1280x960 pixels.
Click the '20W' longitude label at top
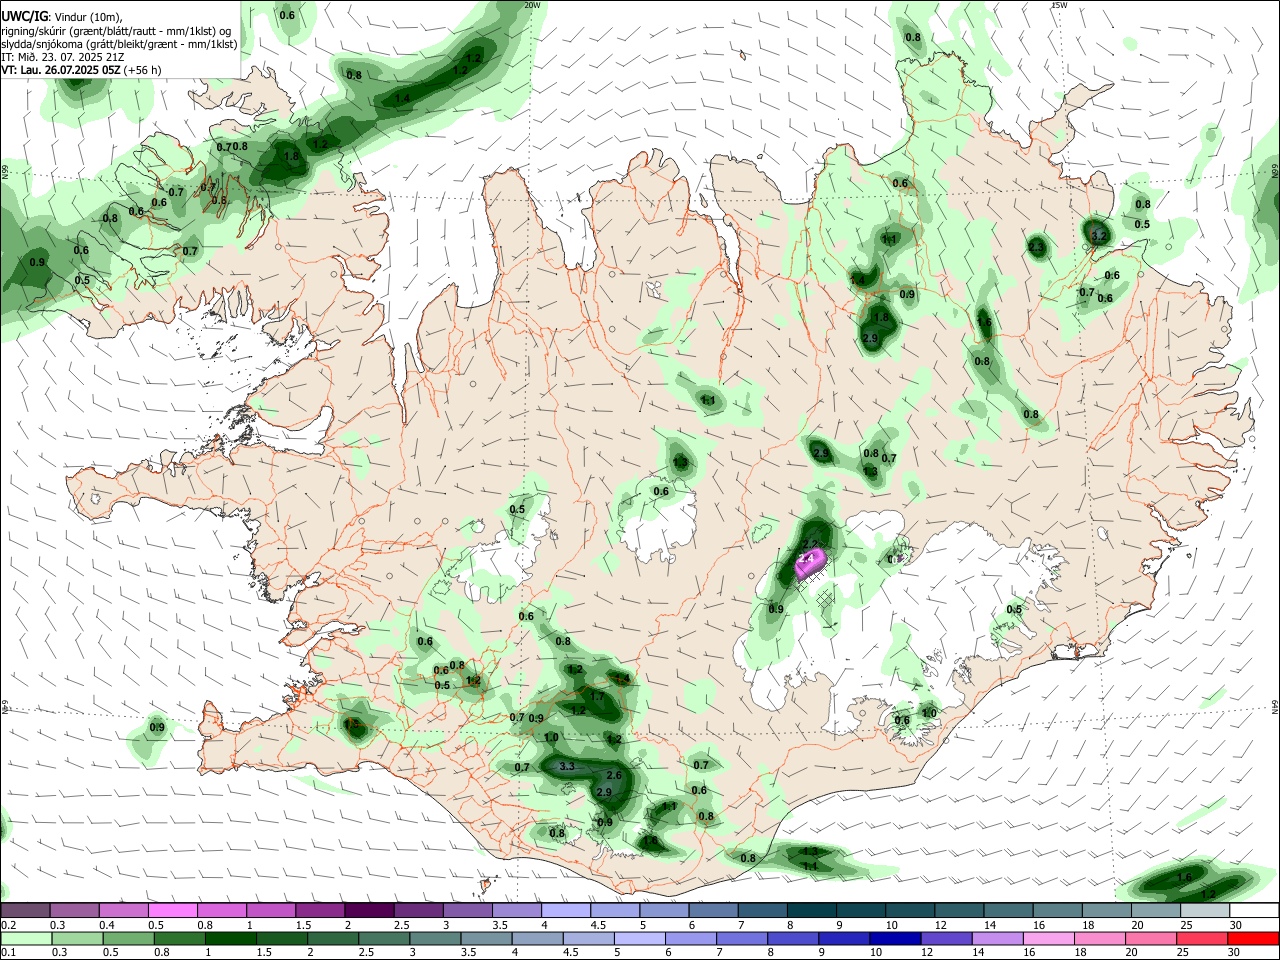point(532,5)
